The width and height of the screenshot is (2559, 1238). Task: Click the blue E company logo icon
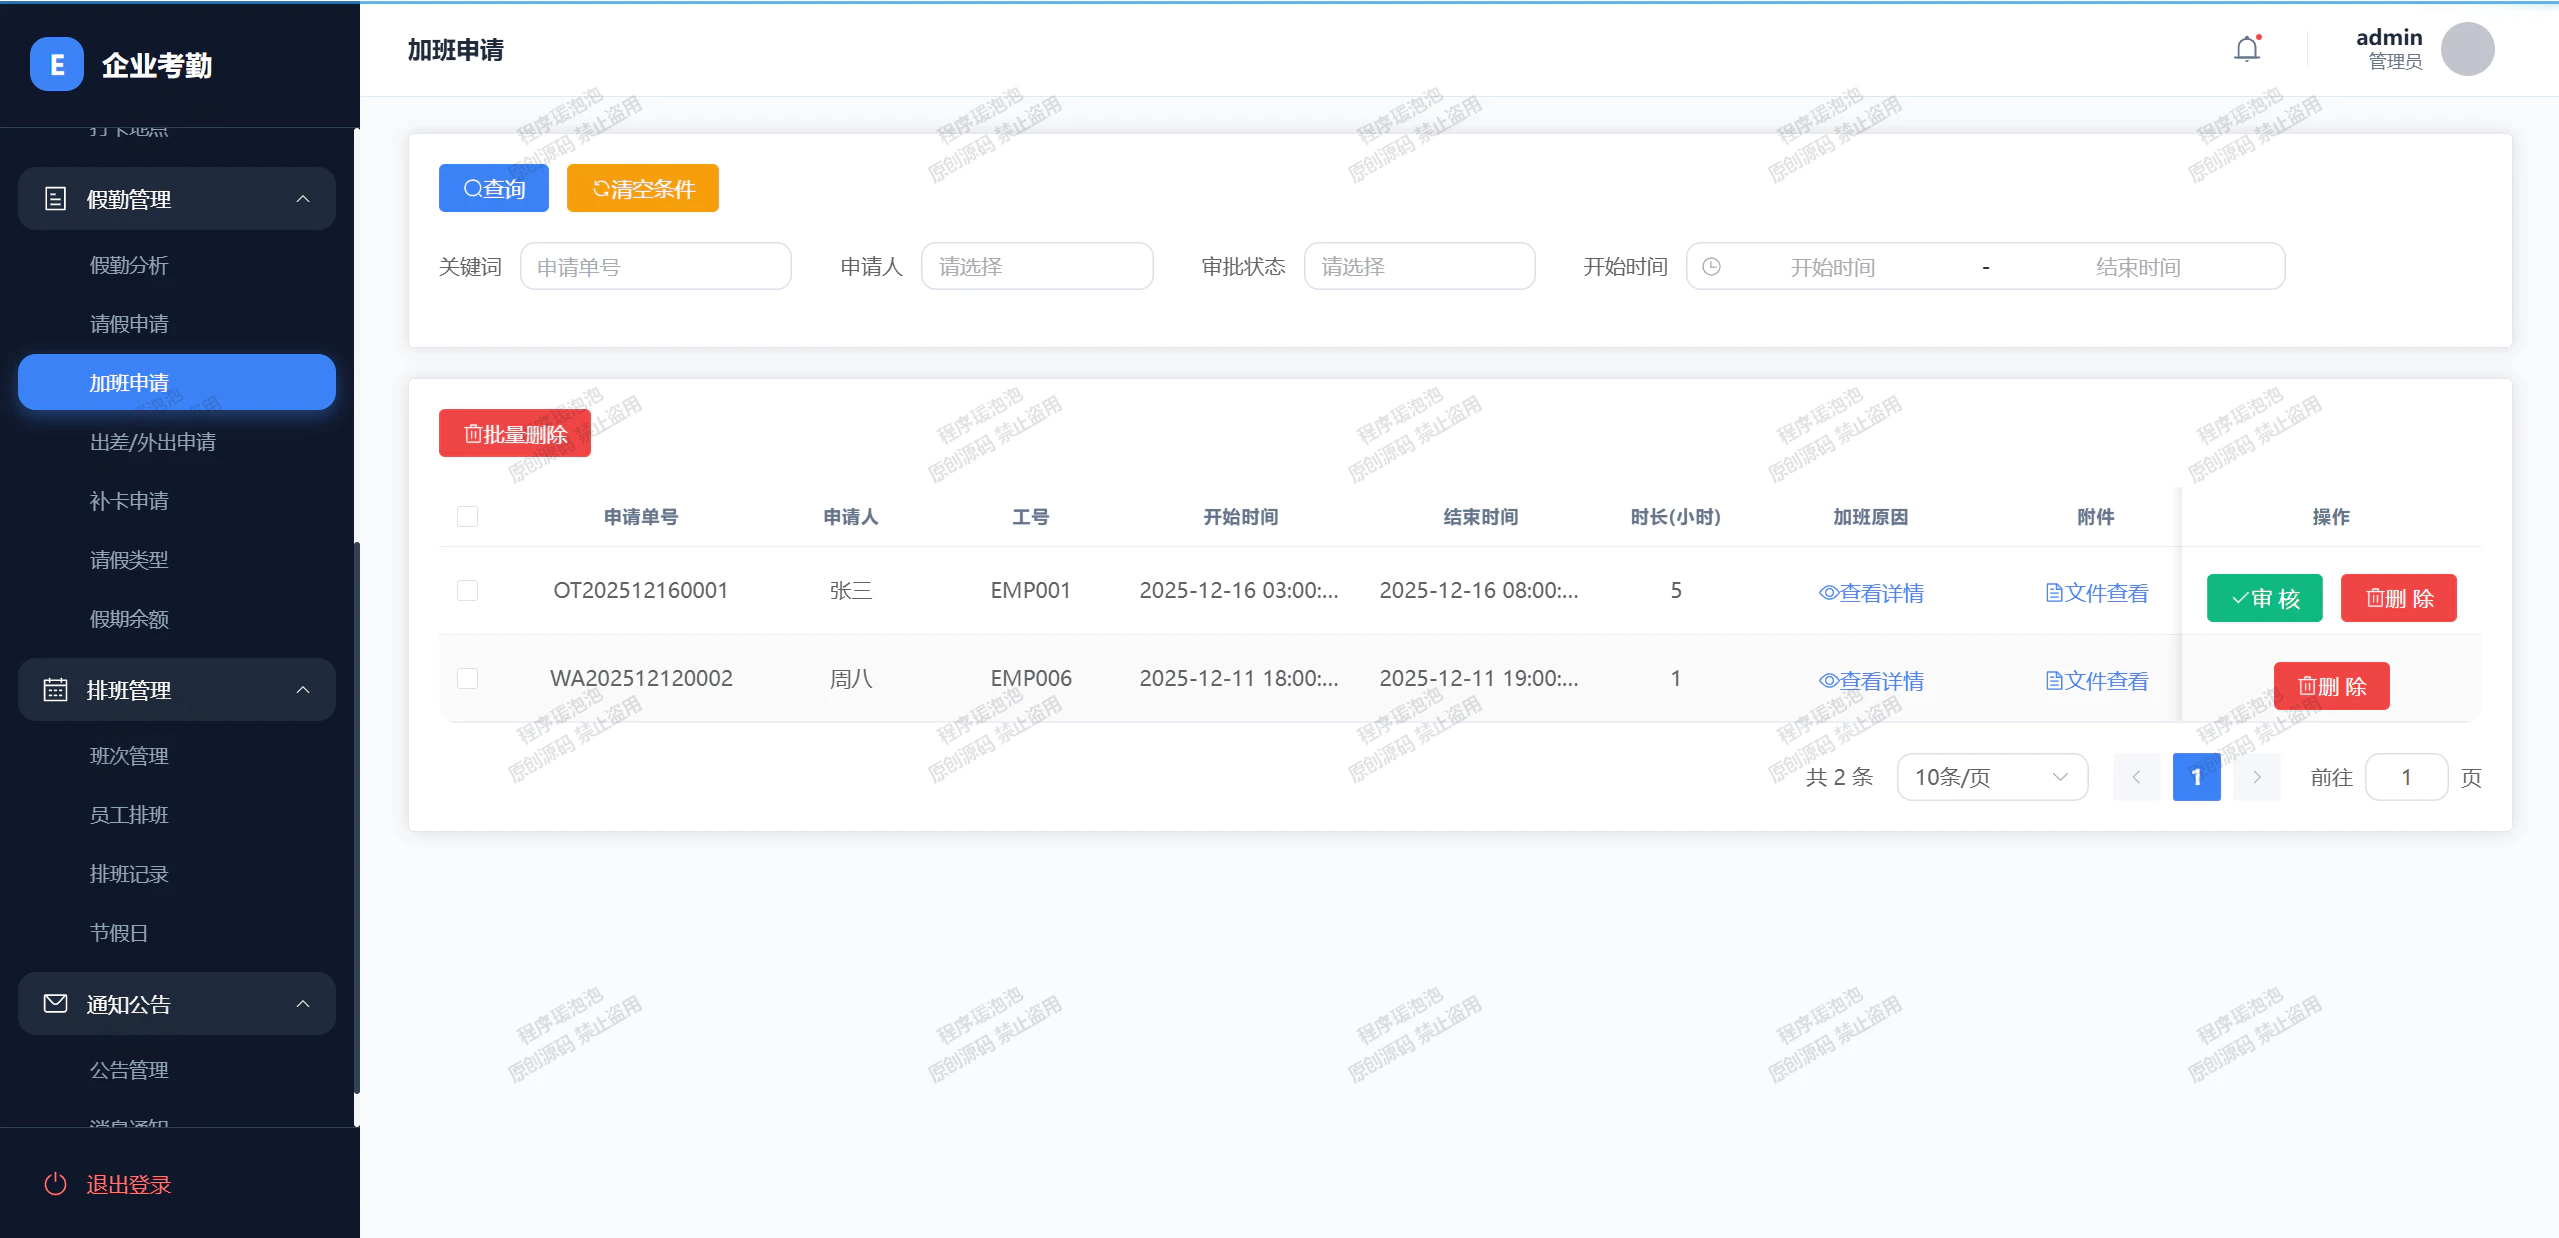57,65
